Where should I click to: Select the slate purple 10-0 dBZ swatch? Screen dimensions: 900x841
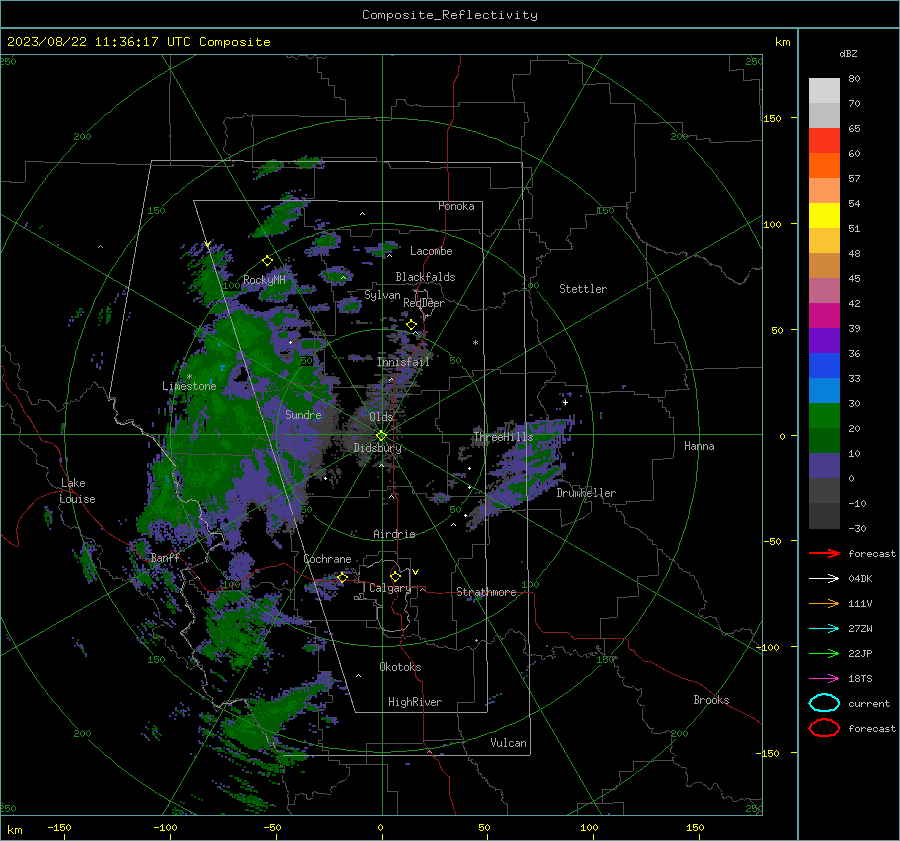[x=824, y=466]
